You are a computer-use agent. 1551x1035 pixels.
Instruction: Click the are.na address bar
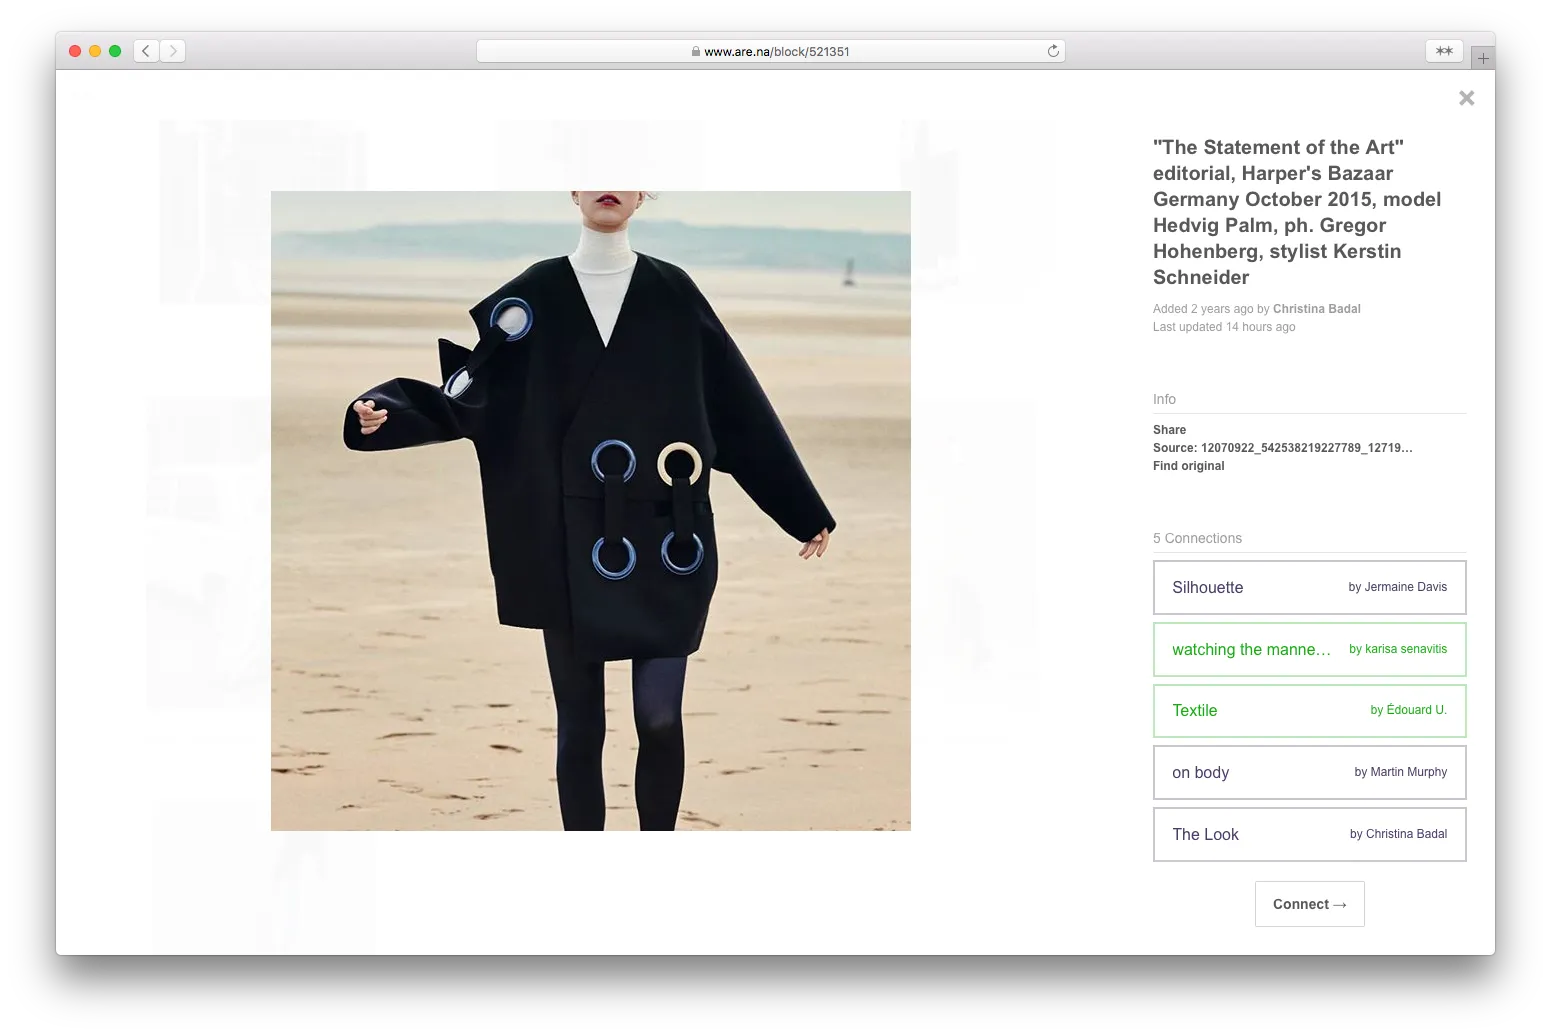pyautogui.click(x=770, y=51)
